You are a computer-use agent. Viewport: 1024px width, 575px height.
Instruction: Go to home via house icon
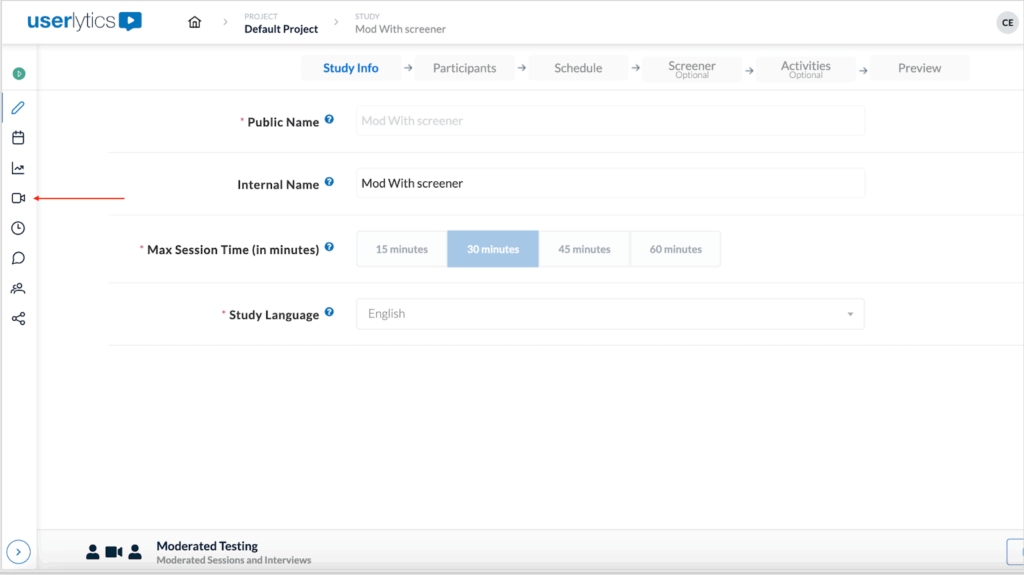tap(195, 22)
